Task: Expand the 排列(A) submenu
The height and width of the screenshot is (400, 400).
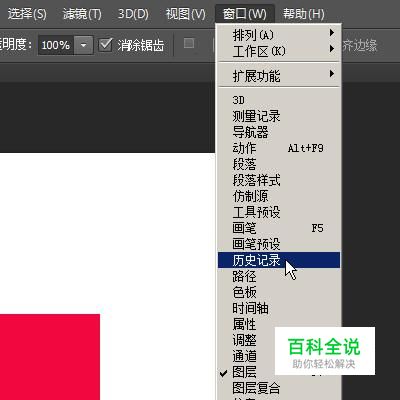Action: 279,35
